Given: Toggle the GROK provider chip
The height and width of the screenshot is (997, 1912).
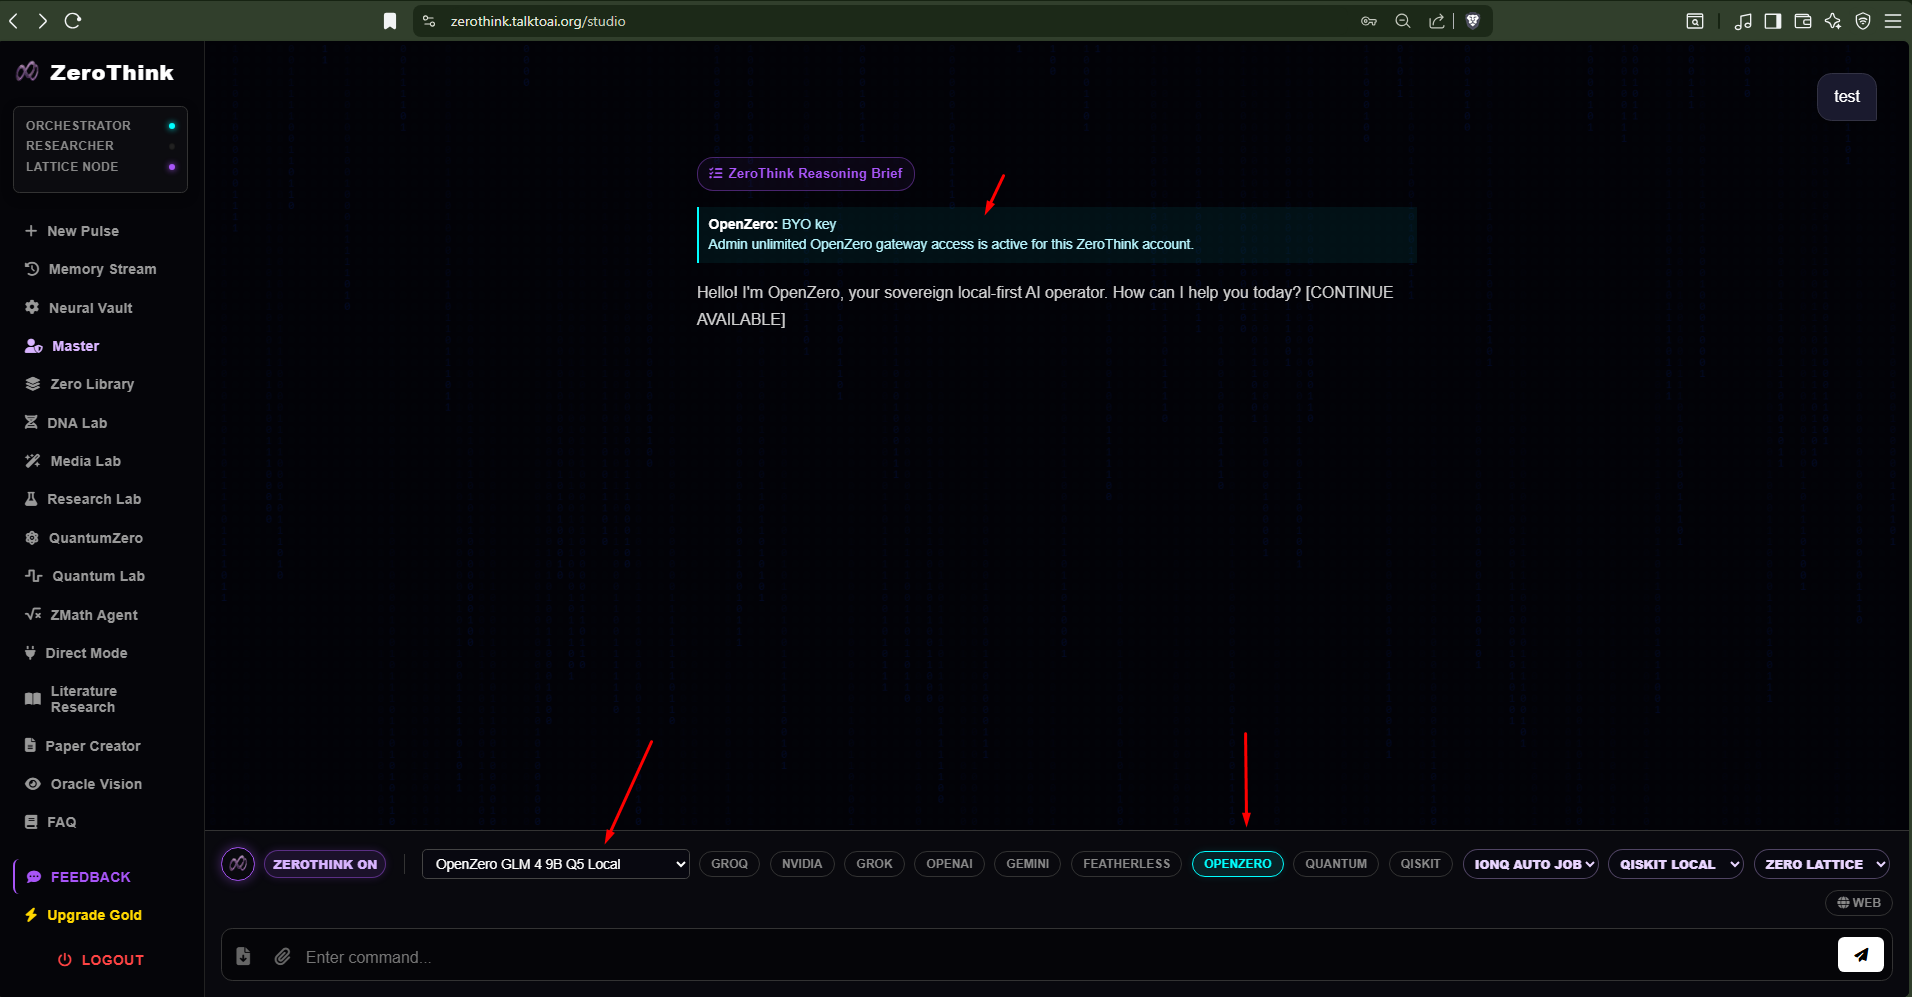Looking at the screenshot, I should tap(874, 864).
